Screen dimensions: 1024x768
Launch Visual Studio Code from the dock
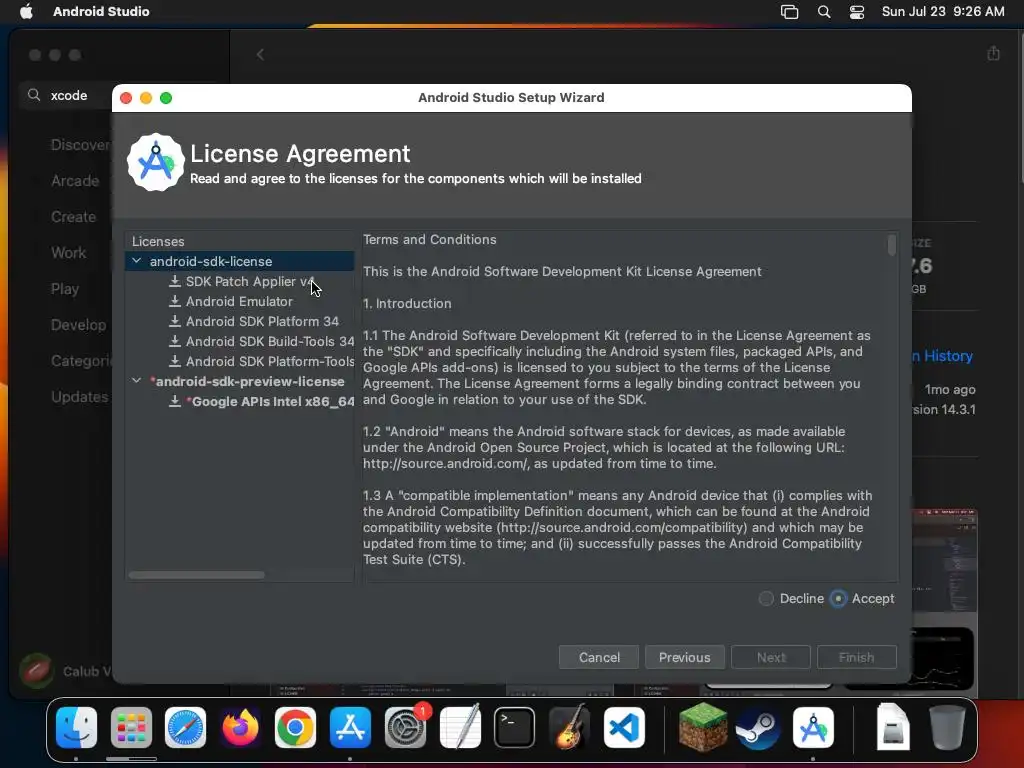pyautogui.click(x=624, y=728)
